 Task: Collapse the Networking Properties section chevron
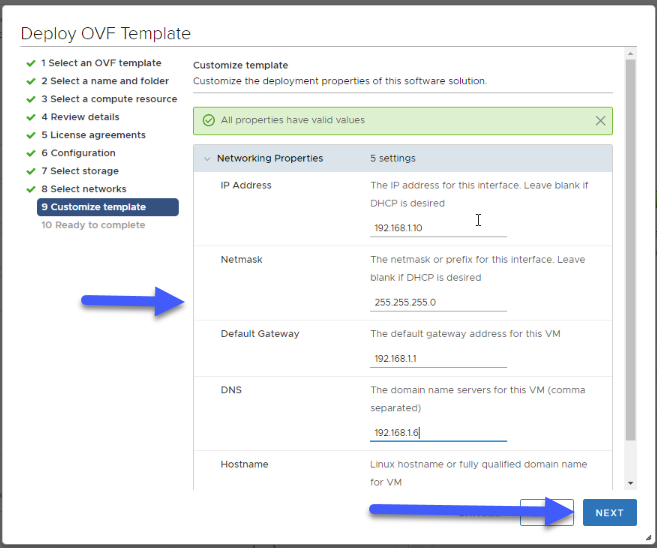coord(207,159)
